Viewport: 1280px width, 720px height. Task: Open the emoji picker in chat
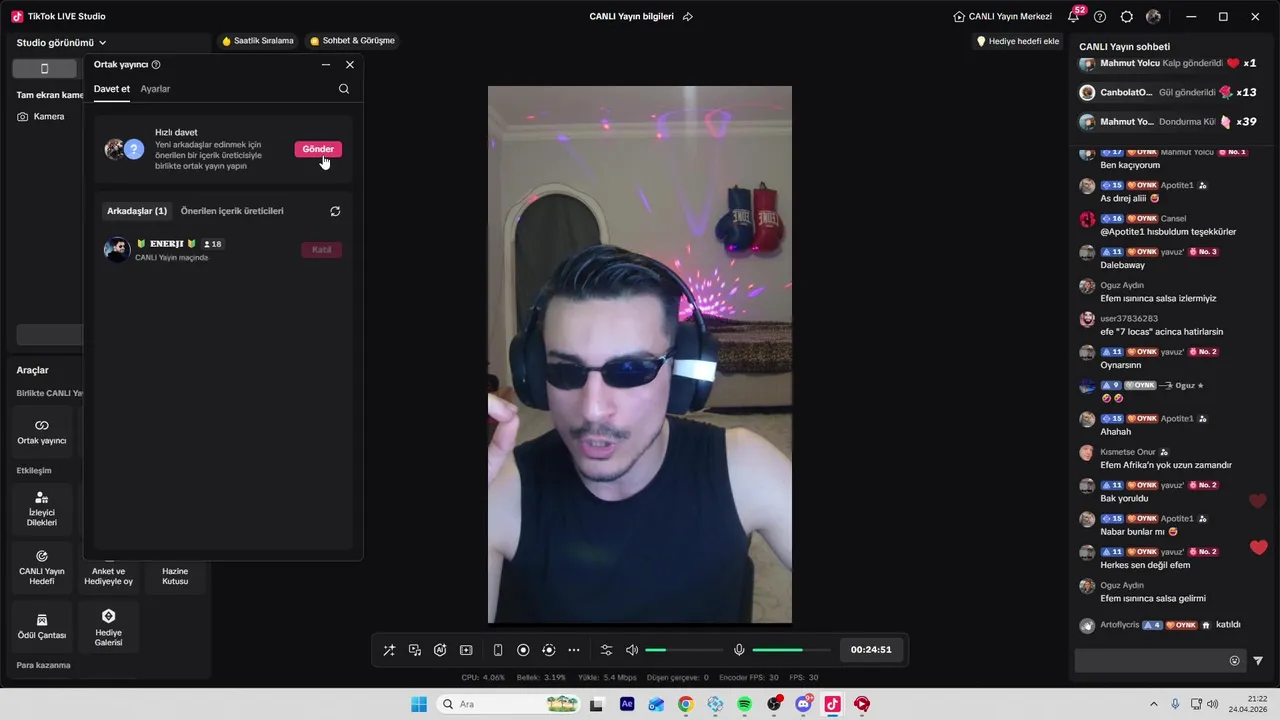click(x=1234, y=660)
